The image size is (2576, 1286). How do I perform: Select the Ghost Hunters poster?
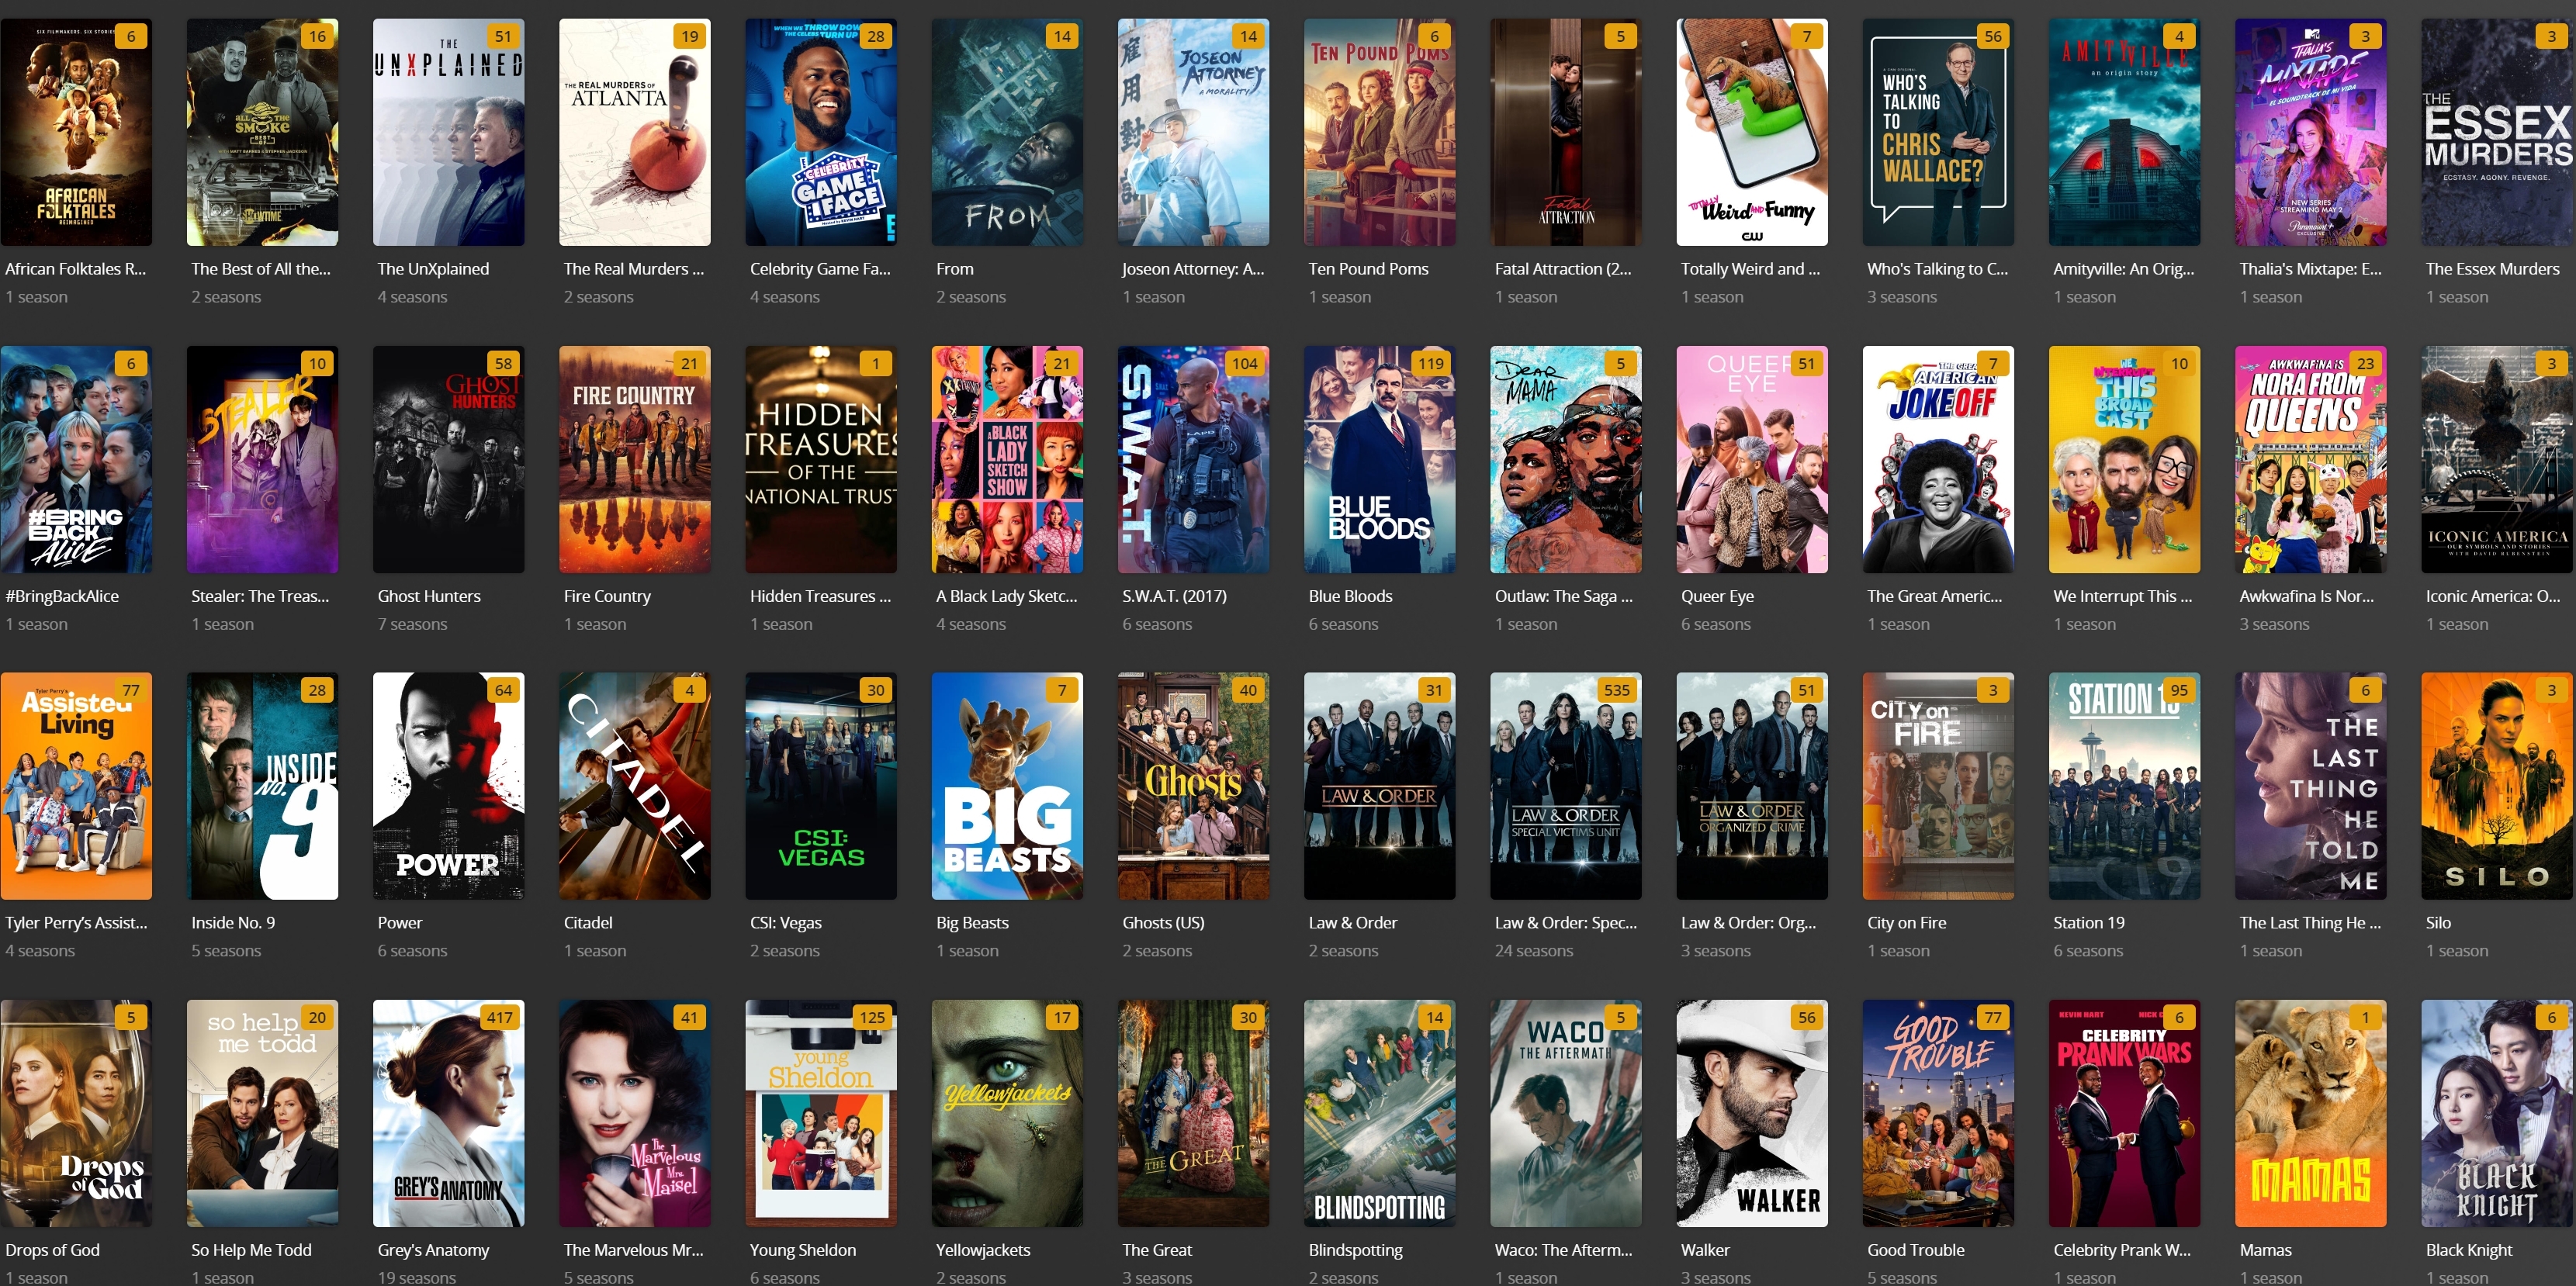(x=448, y=459)
